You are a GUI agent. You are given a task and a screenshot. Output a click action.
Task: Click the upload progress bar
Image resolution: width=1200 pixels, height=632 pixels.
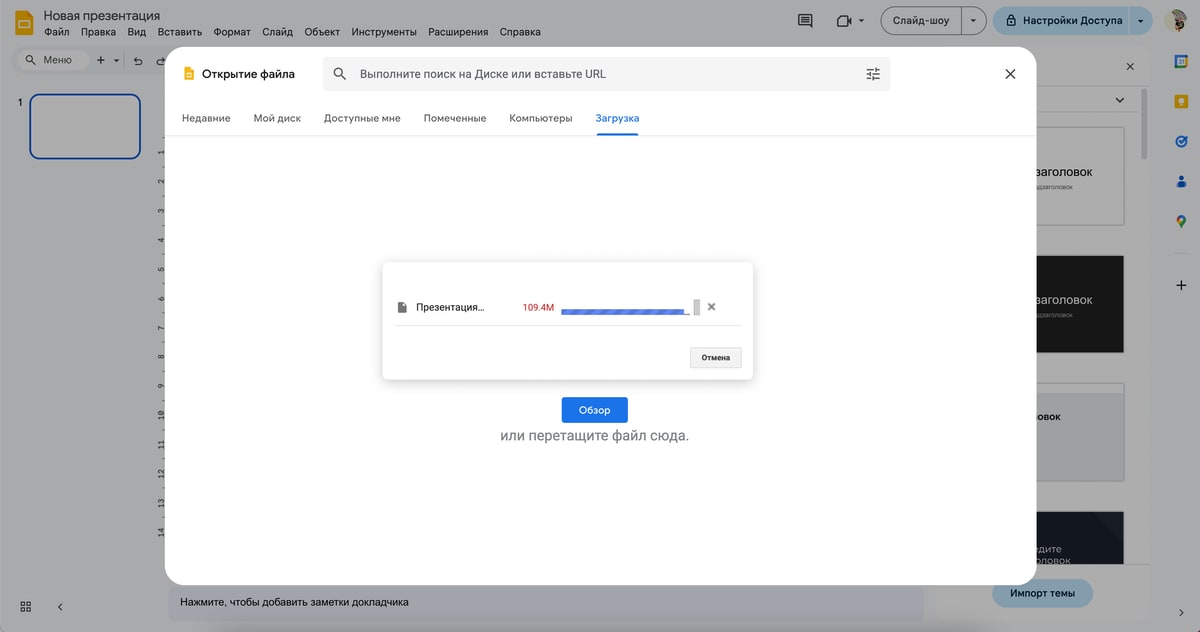click(x=626, y=311)
